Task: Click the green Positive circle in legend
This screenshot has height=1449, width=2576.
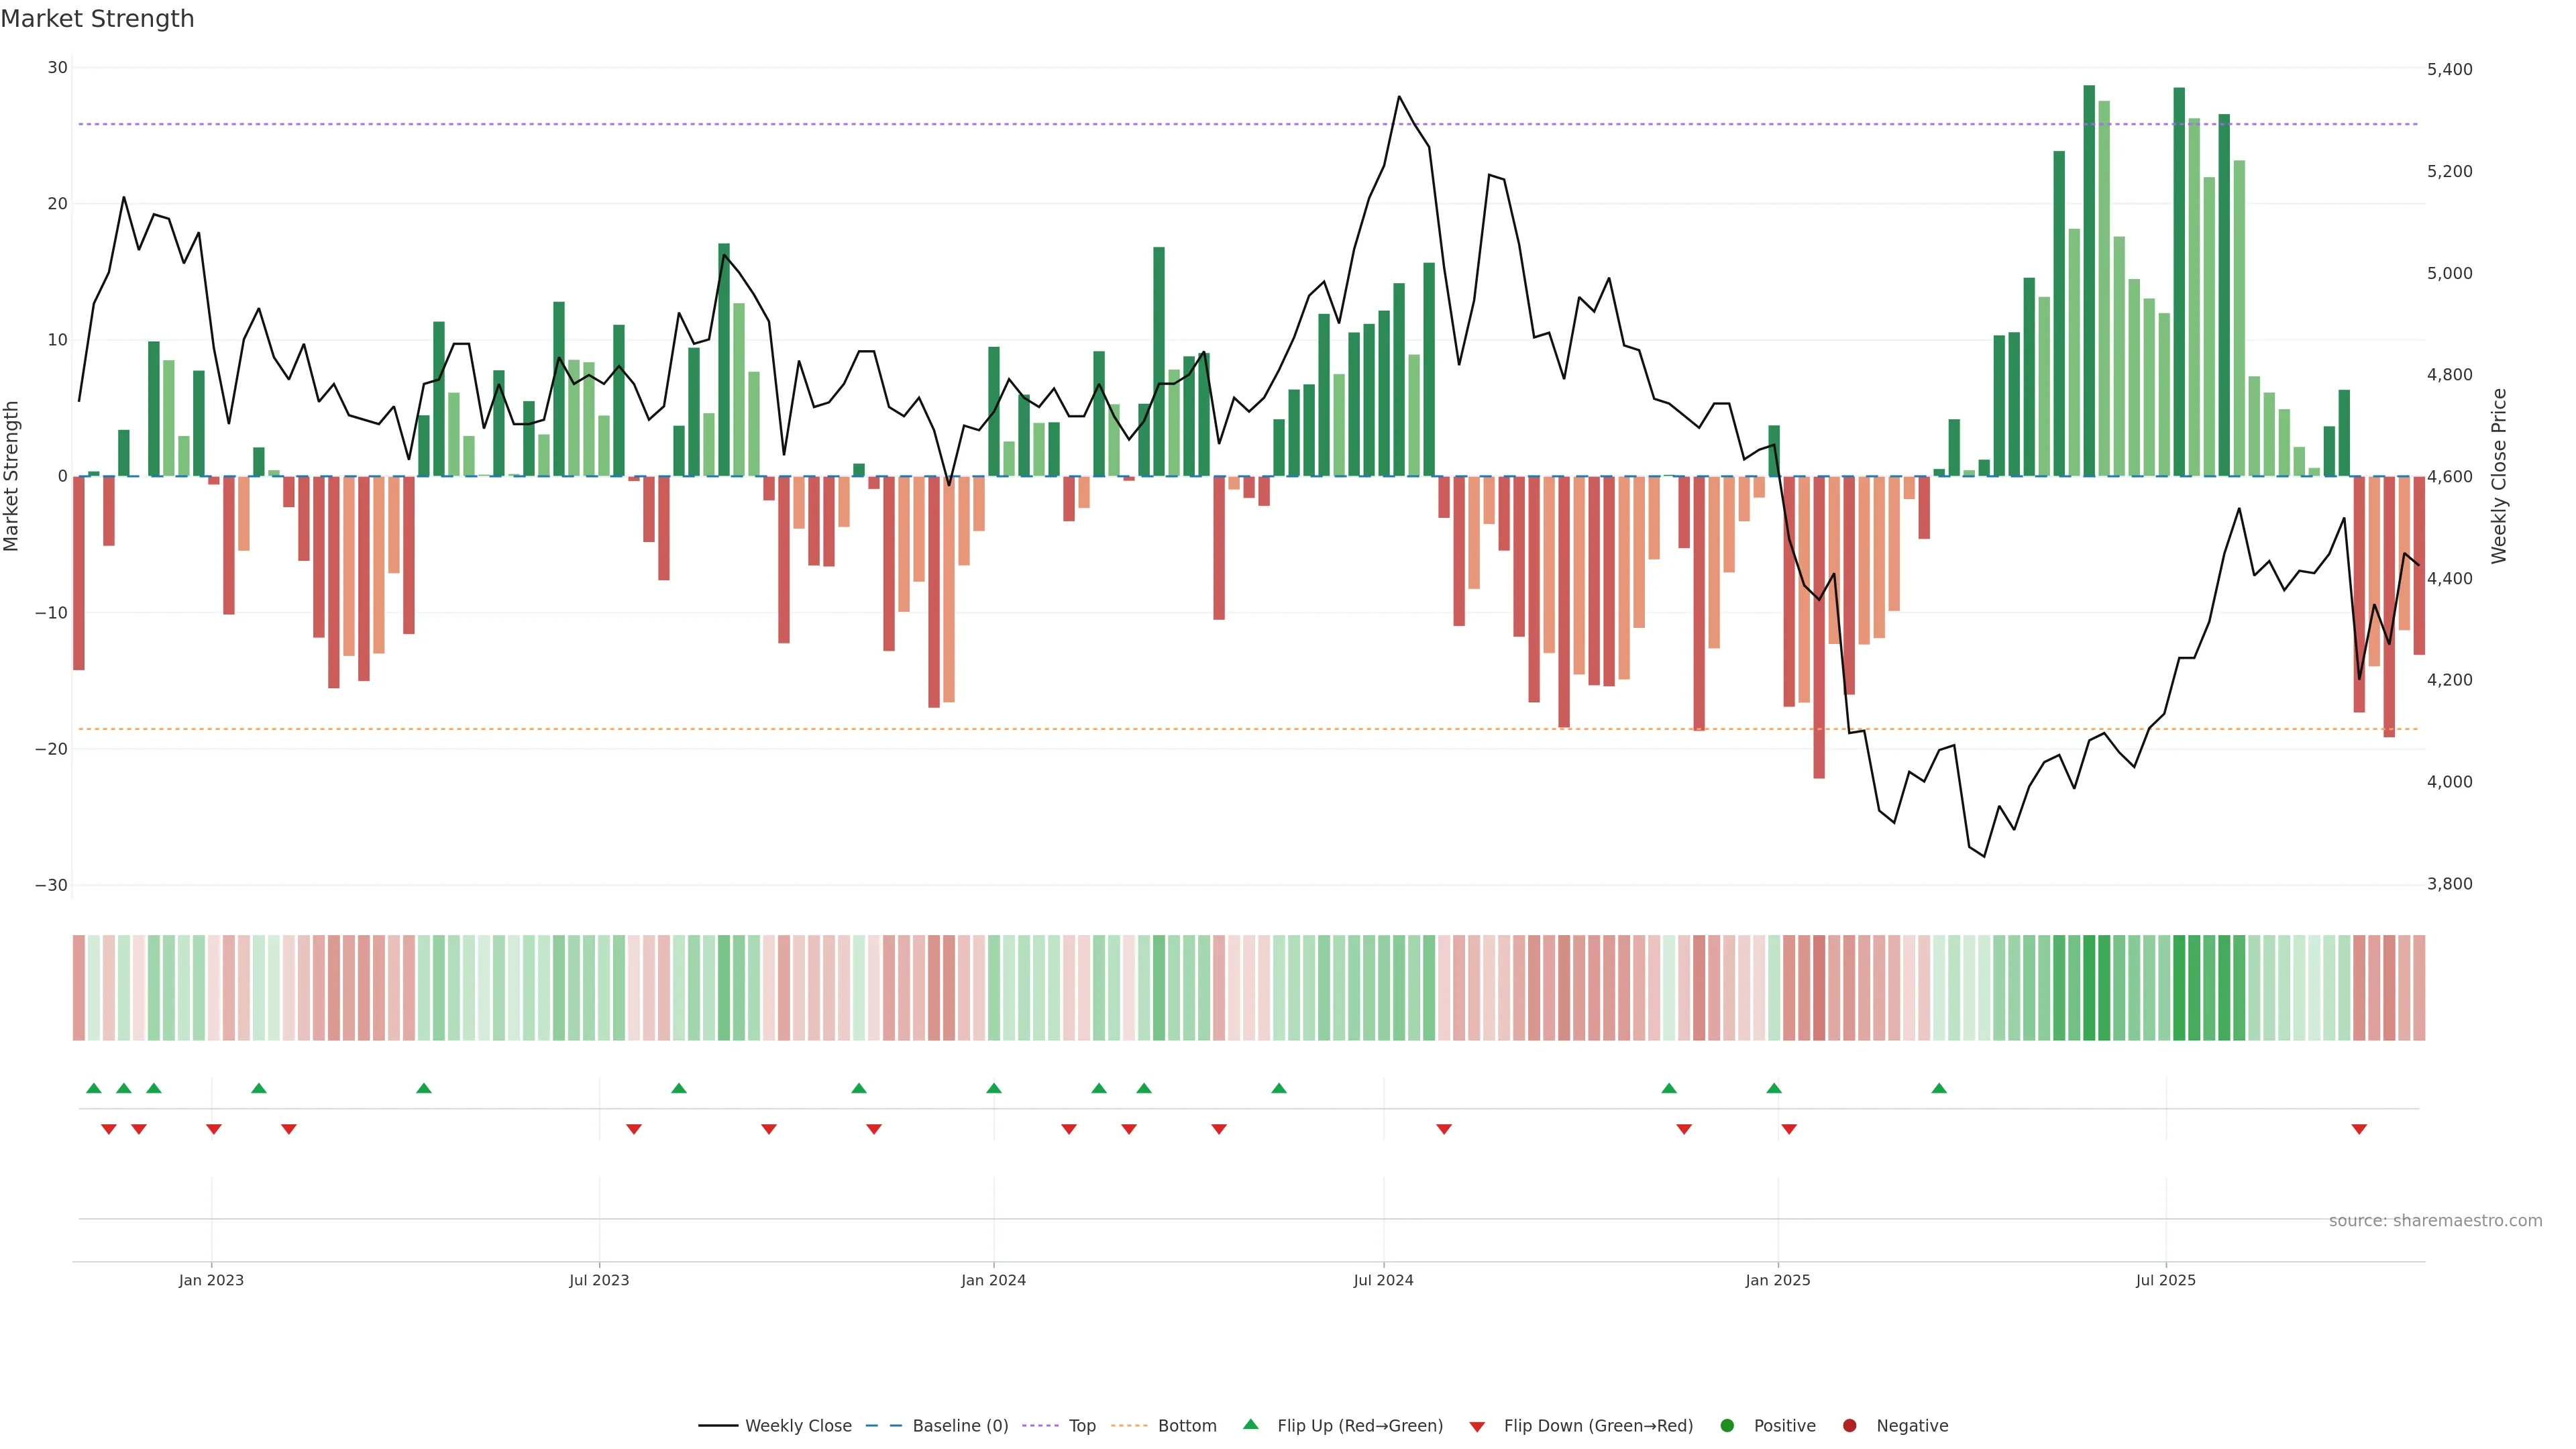Action: (1727, 1426)
